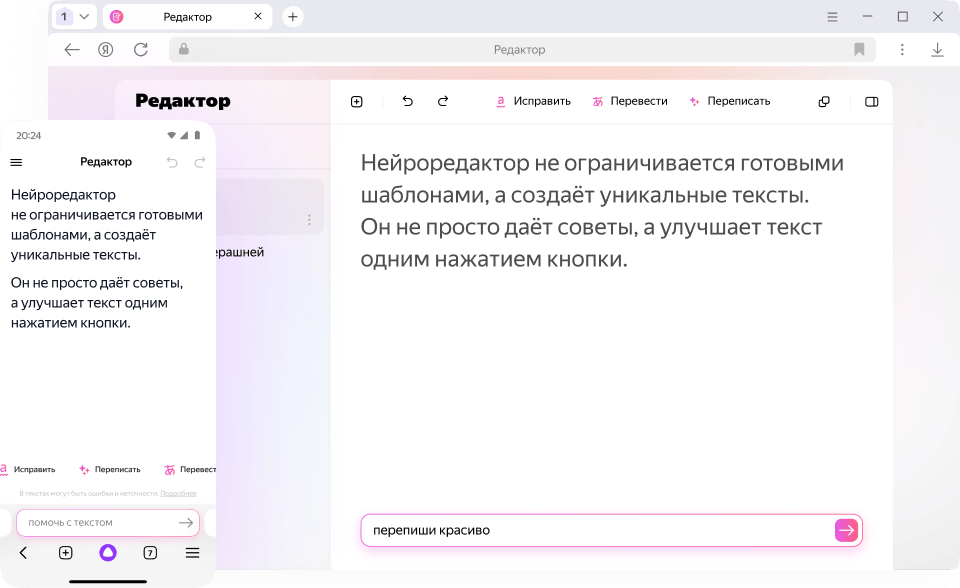Click Исправить in the mobile view

pyautogui.click(x=28, y=470)
